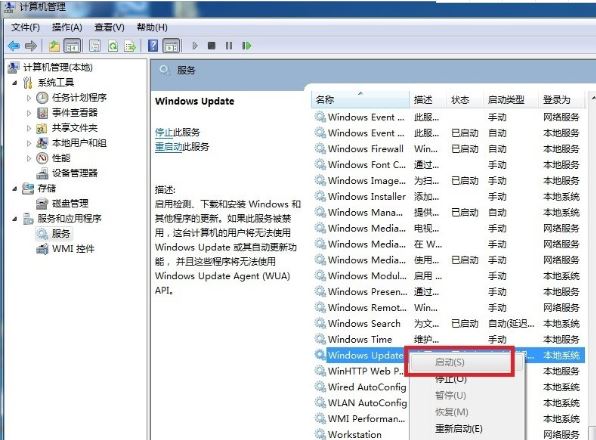This screenshot has width=596, height=440.
Task: Click the Up one level folder icon
Action: (x=54, y=46)
